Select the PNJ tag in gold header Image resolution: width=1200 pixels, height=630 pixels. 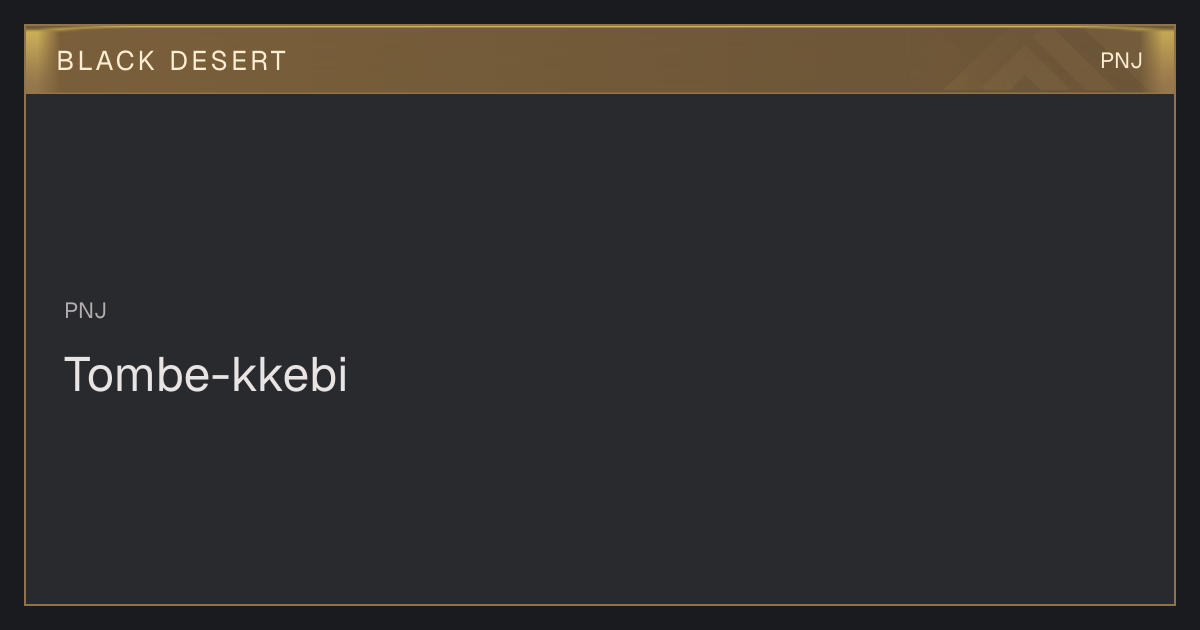tap(1121, 61)
